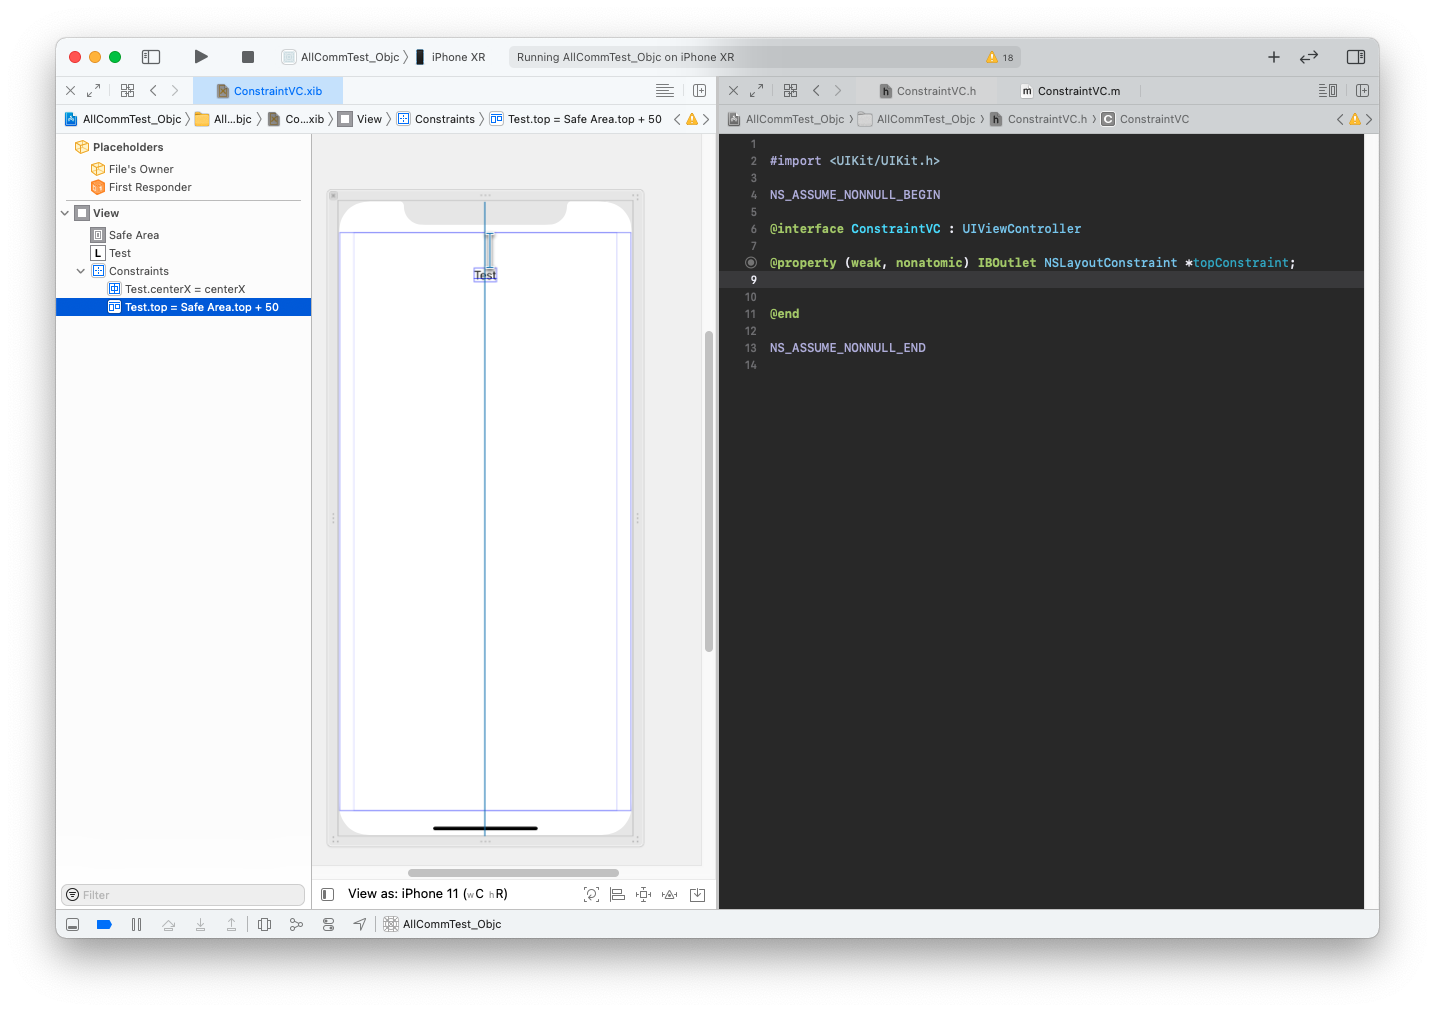Open the Align constraints menu

coord(617,894)
